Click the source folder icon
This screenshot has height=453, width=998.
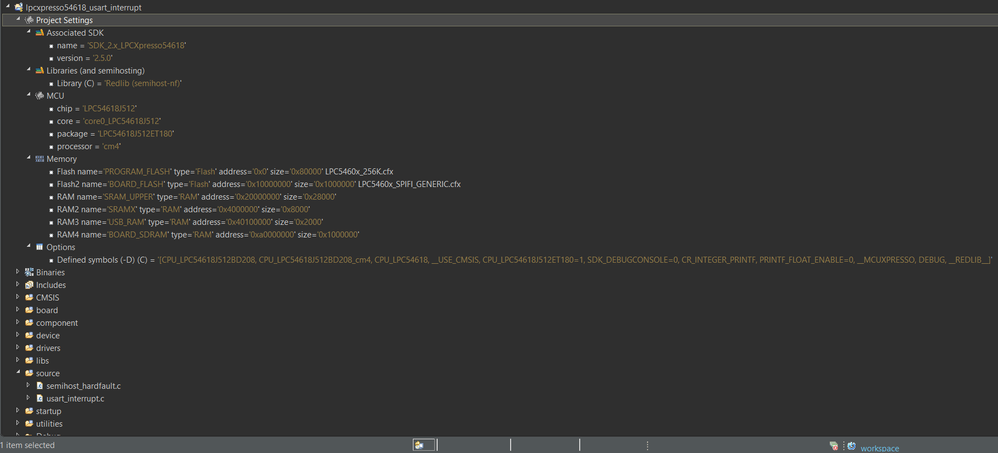[x=29, y=373]
